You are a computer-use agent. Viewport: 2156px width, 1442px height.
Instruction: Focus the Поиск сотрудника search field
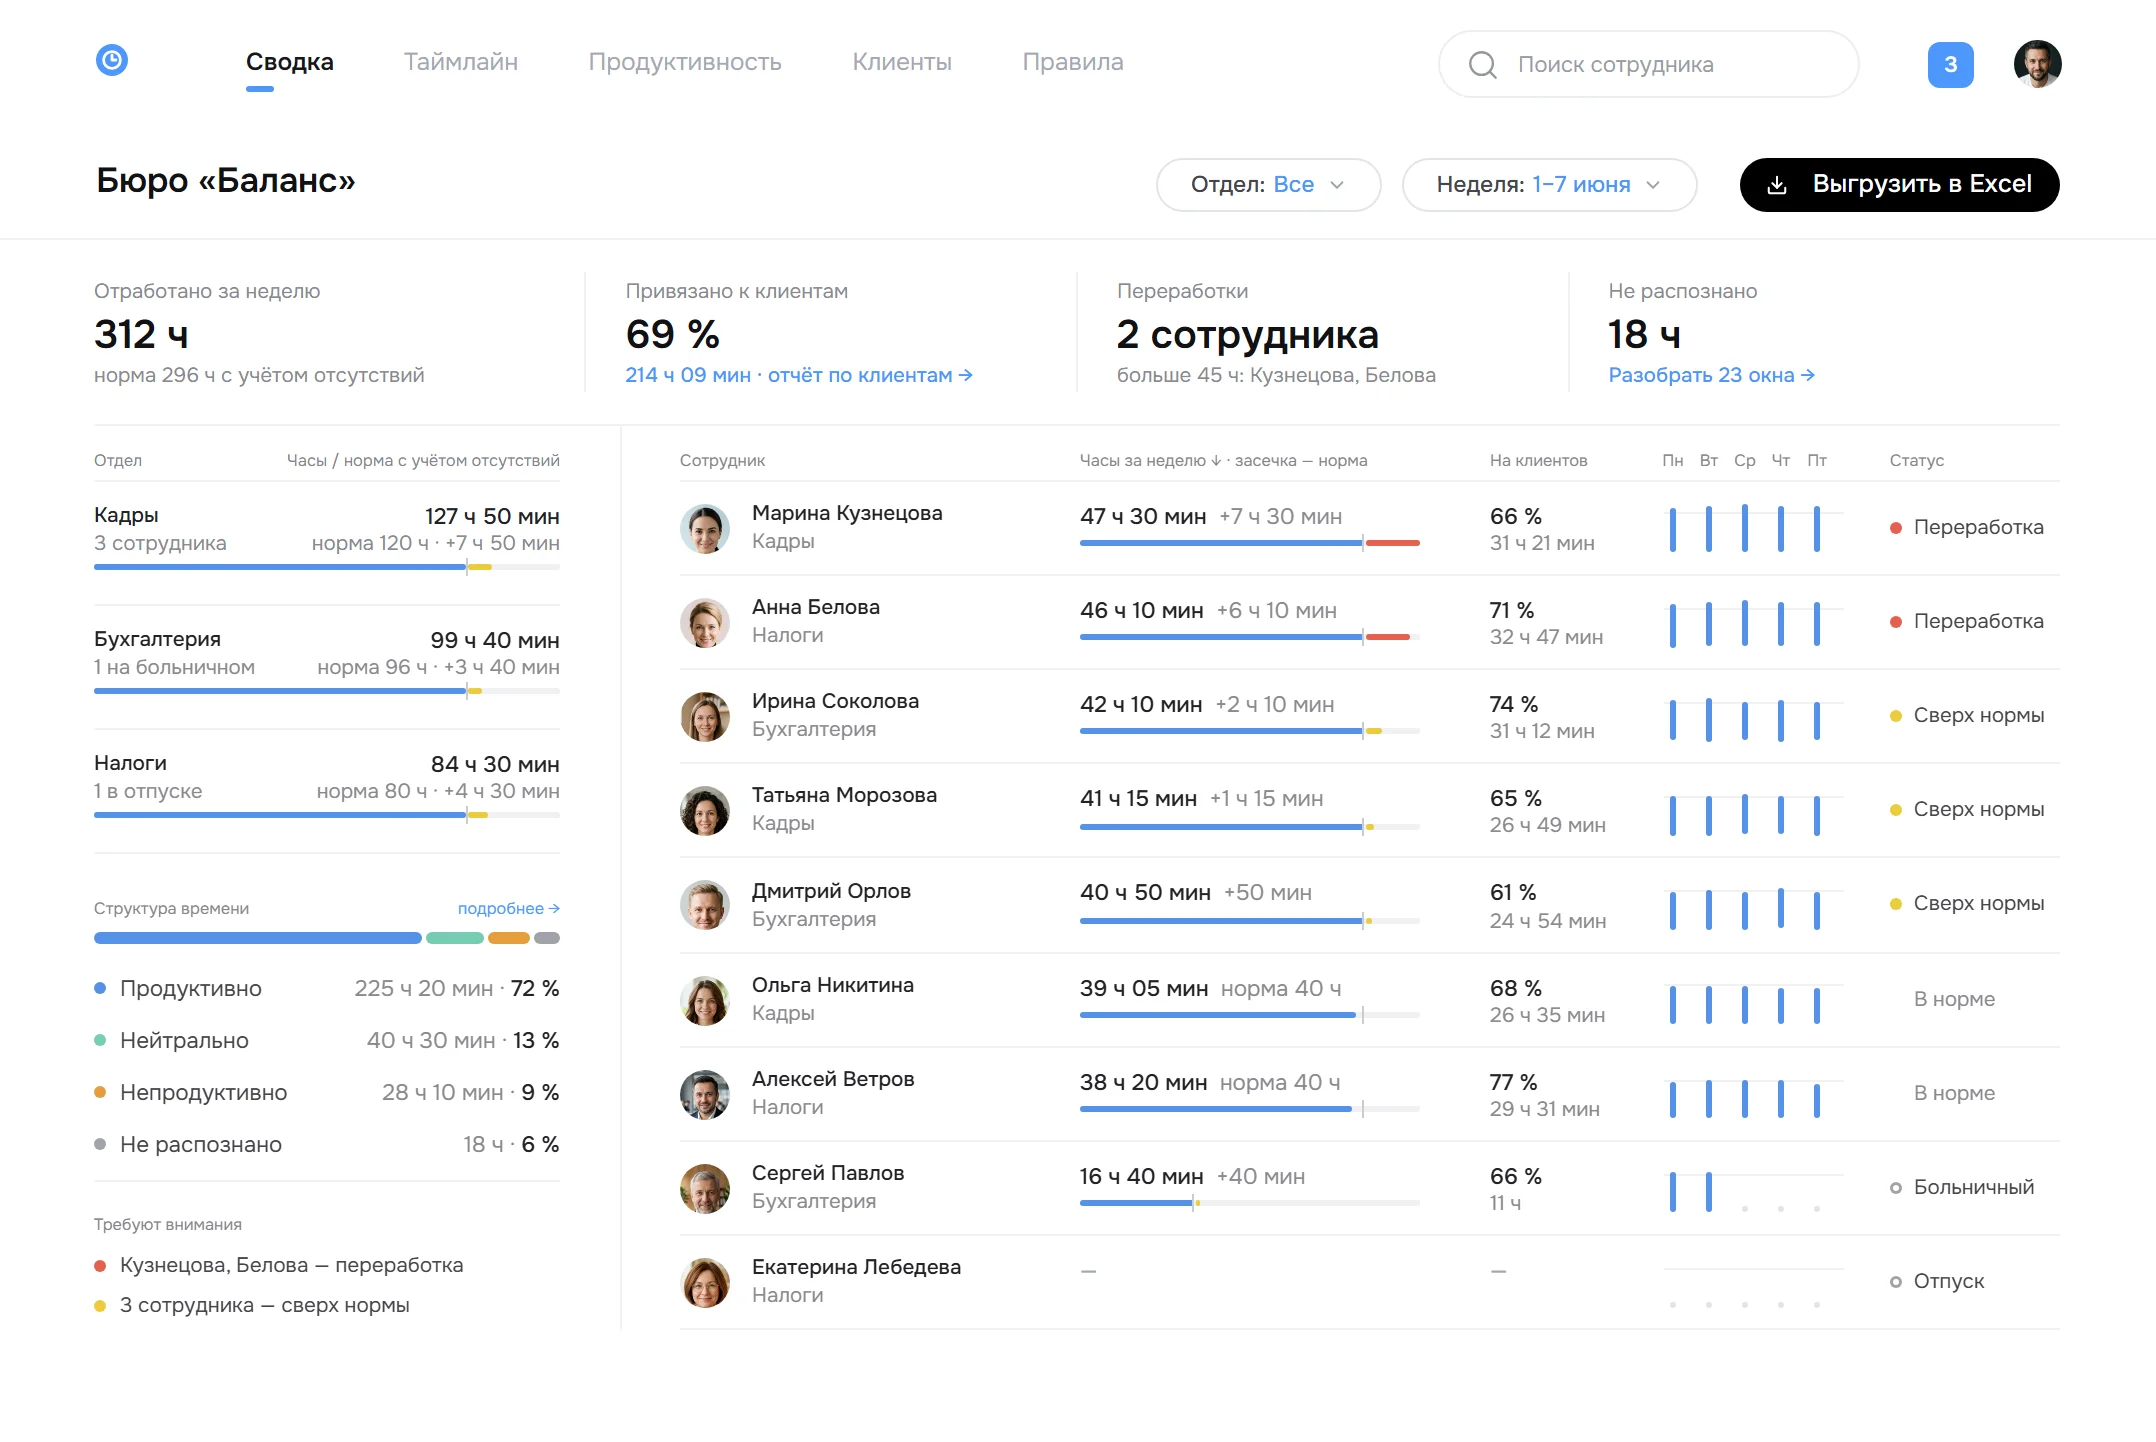pos(1648,65)
